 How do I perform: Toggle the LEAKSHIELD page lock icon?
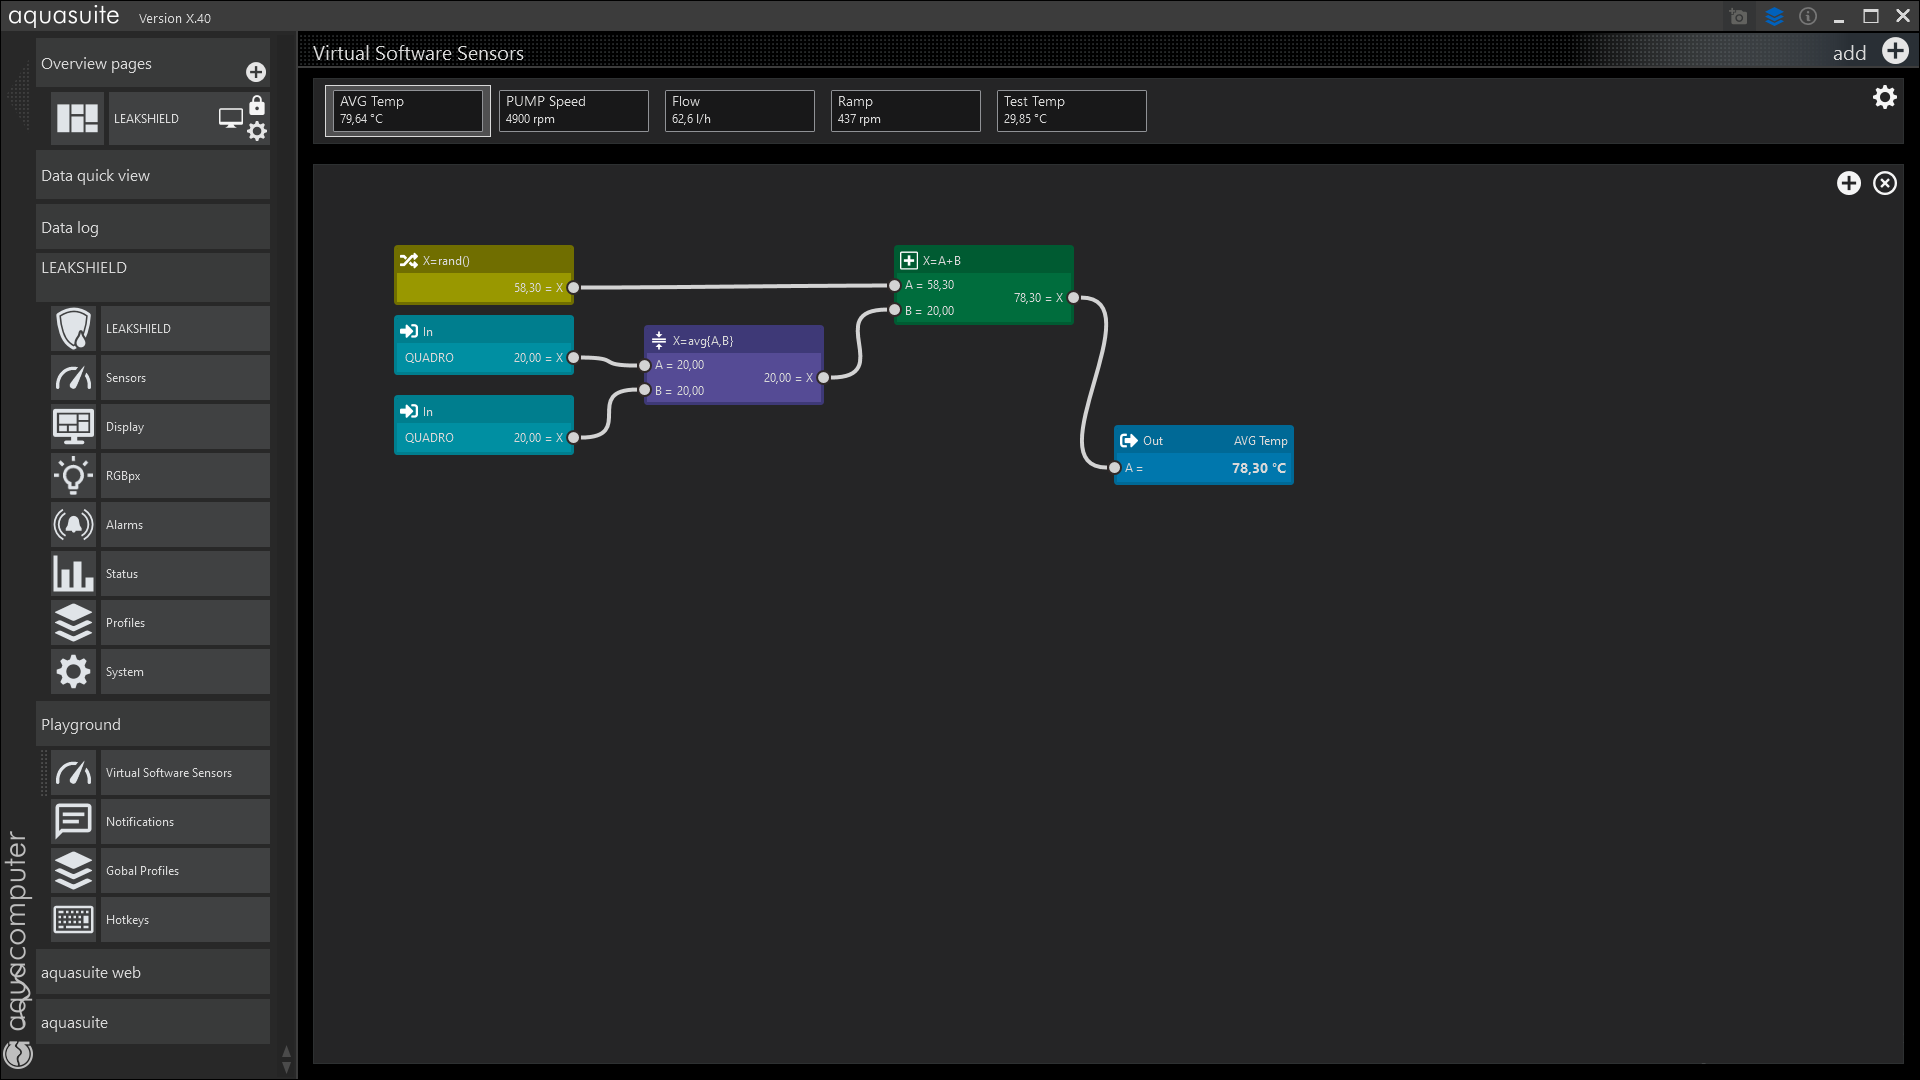[257, 105]
